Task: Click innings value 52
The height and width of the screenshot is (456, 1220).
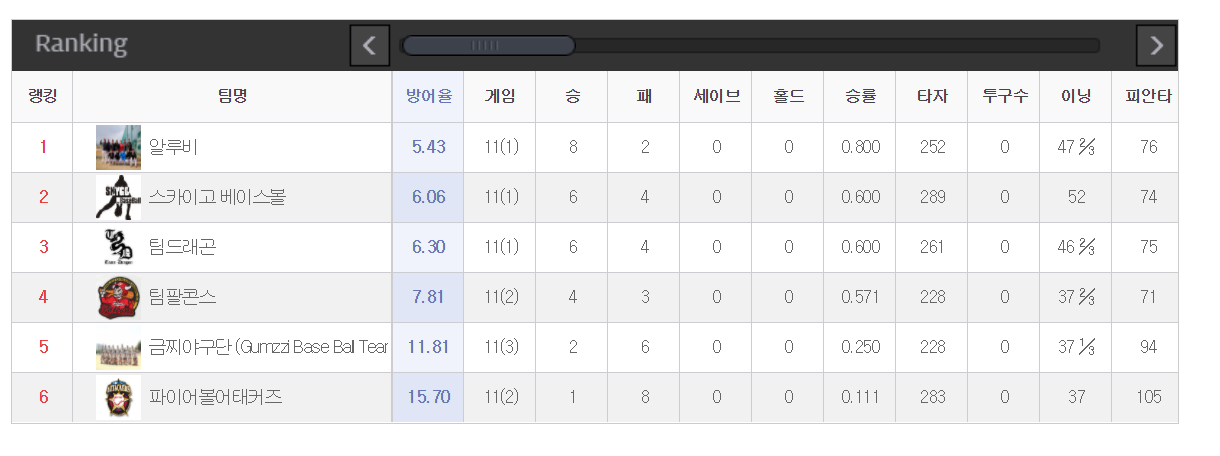Action: point(1076,197)
